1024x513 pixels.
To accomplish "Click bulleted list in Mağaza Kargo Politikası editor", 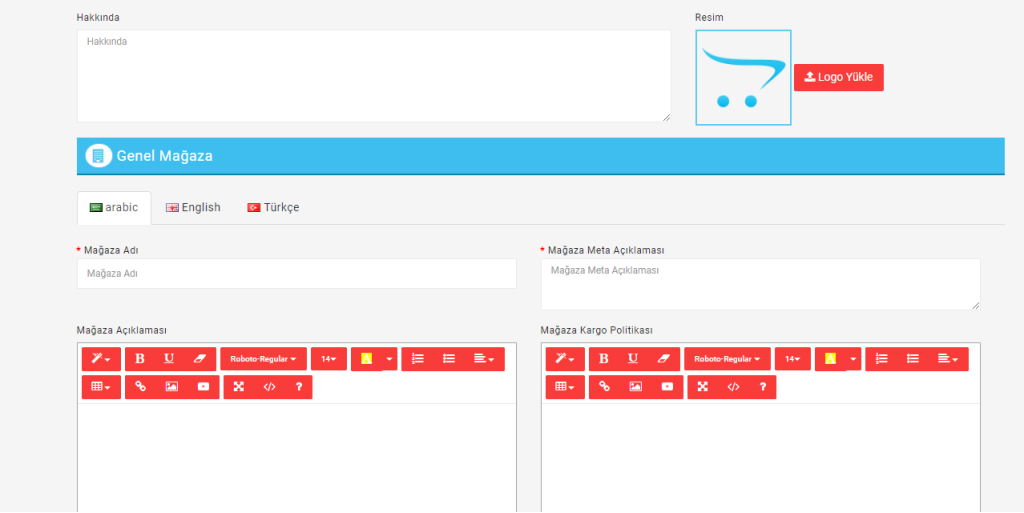I will (913, 359).
